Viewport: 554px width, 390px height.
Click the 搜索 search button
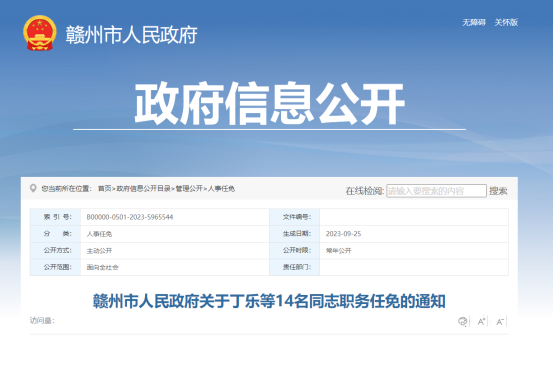point(498,191)
